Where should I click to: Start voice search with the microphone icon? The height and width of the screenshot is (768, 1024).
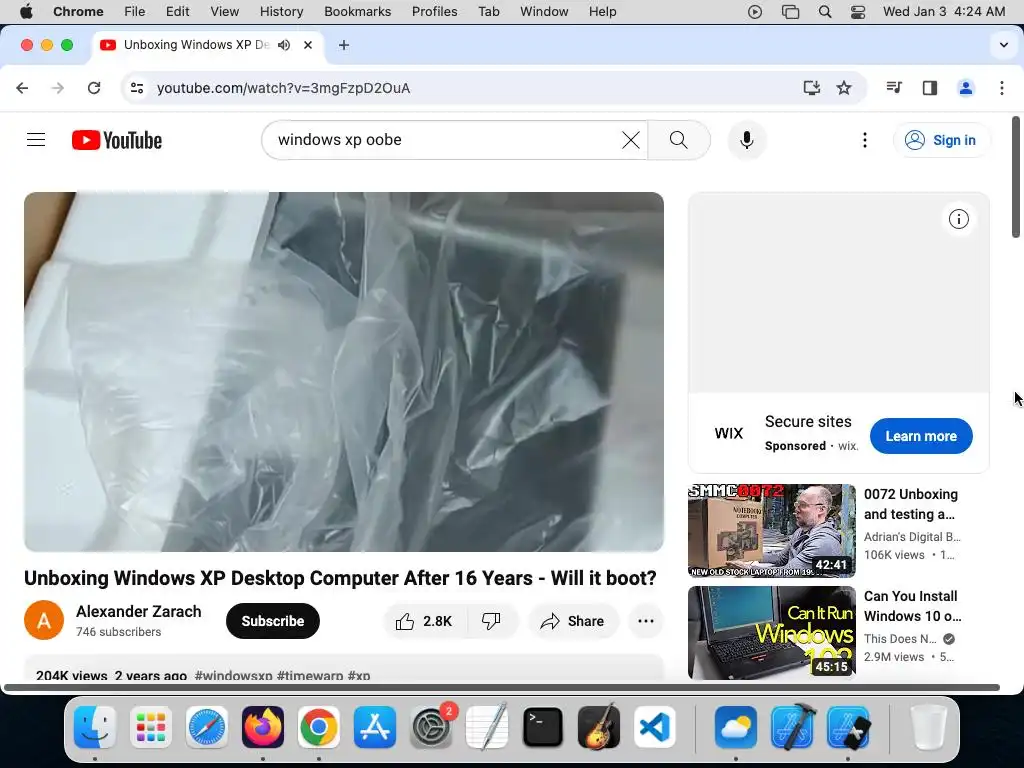pos(746,140)
